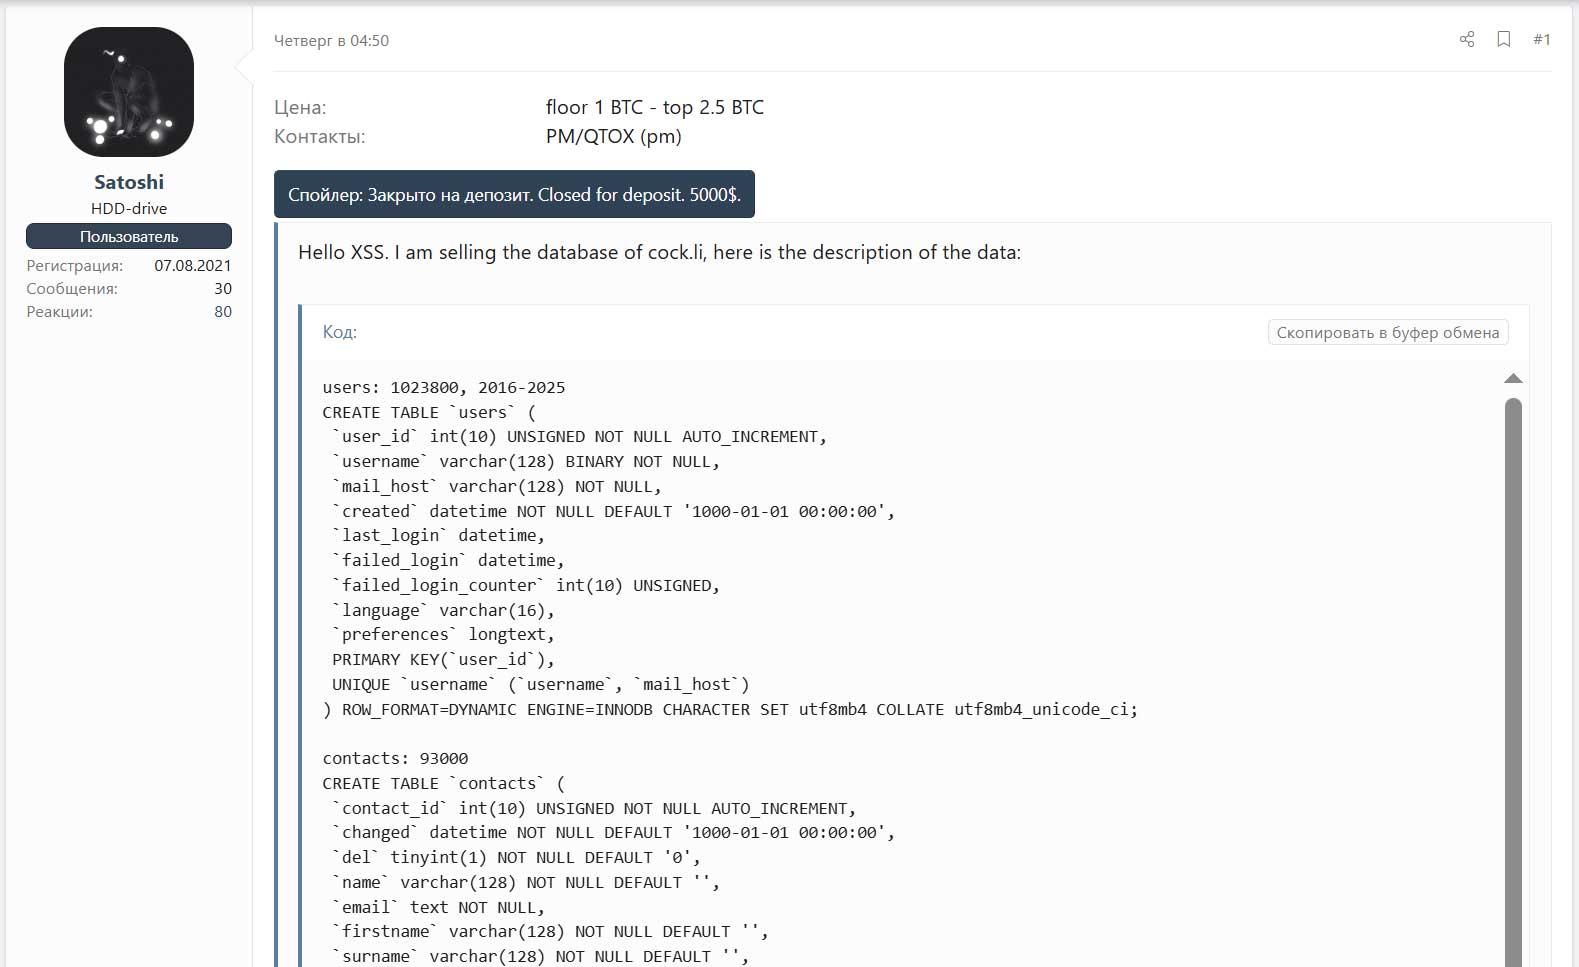Click the `preferences` longtext line
This screenshot has width=1579, height=967.
(443, 635)
